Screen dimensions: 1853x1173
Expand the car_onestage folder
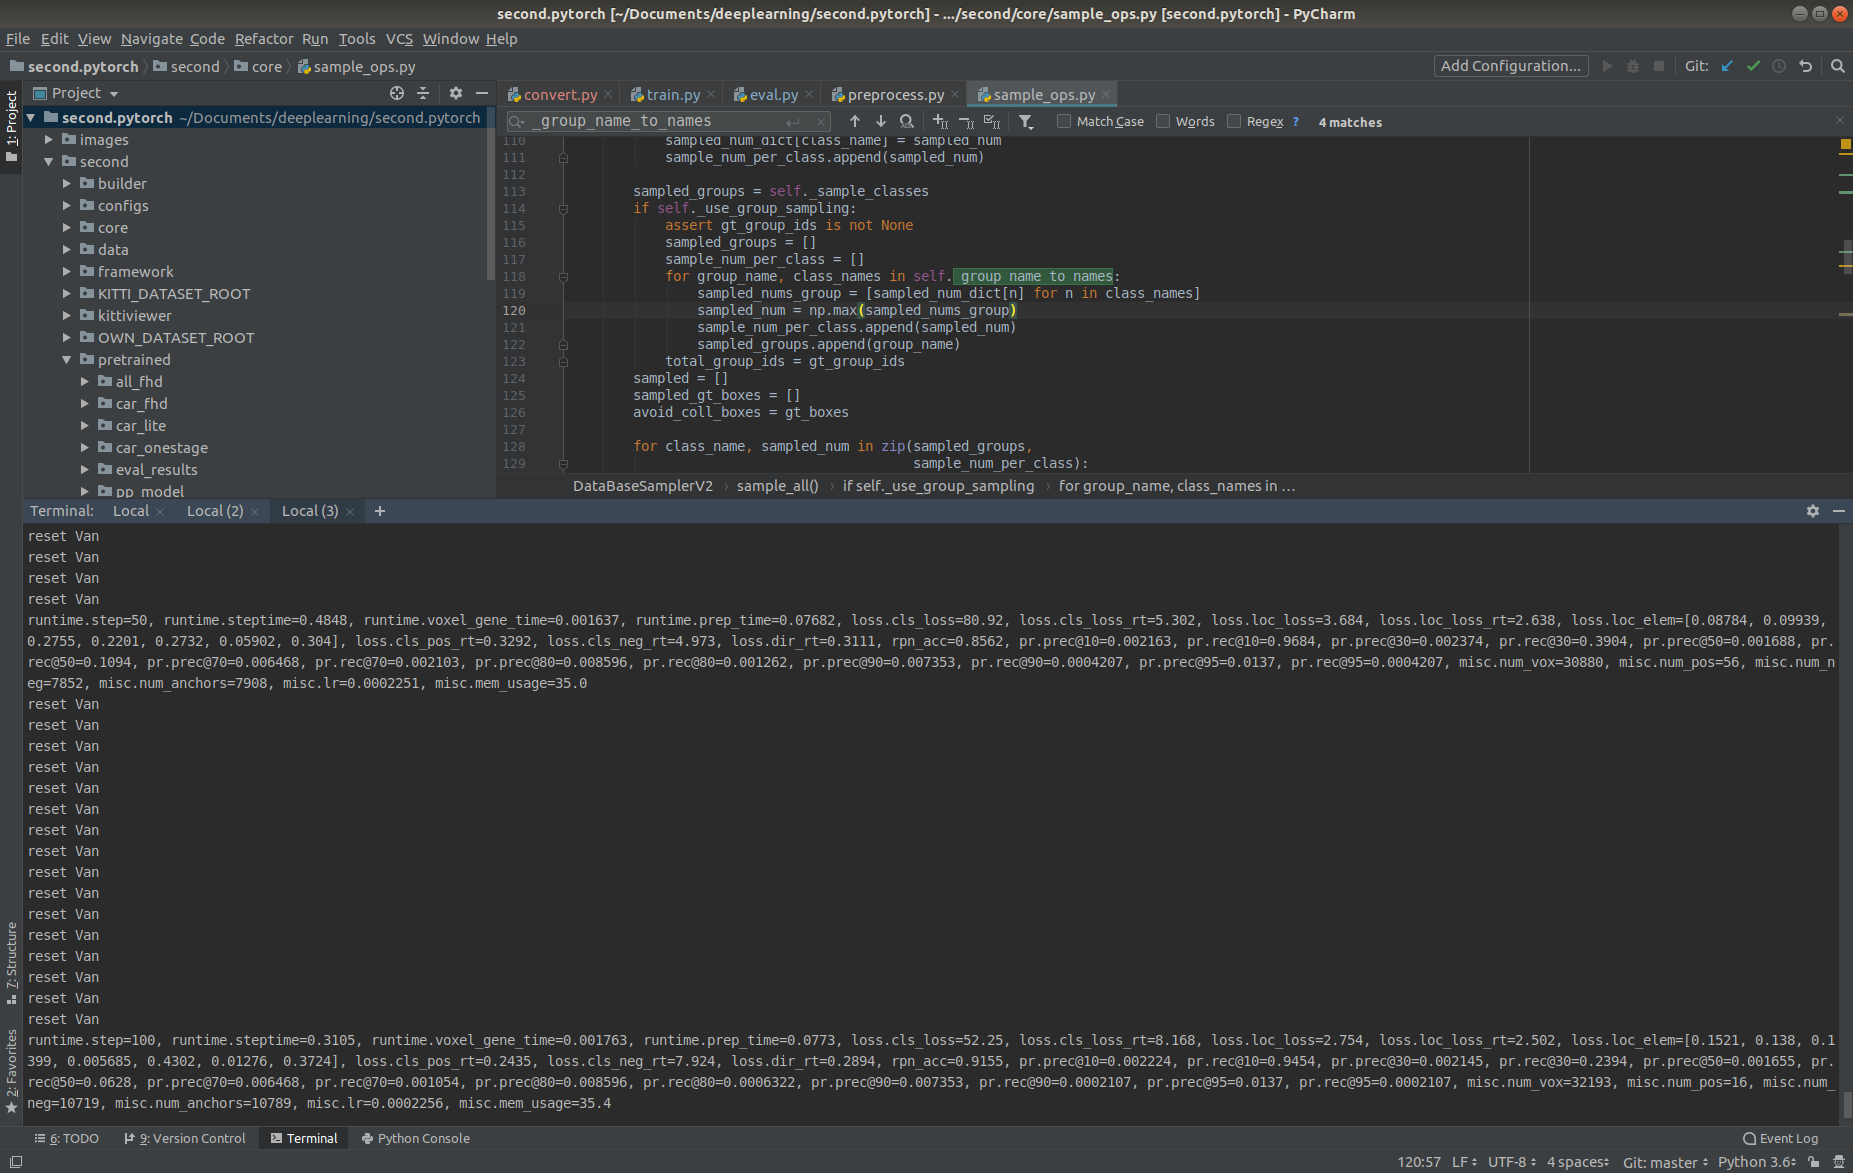85,448
